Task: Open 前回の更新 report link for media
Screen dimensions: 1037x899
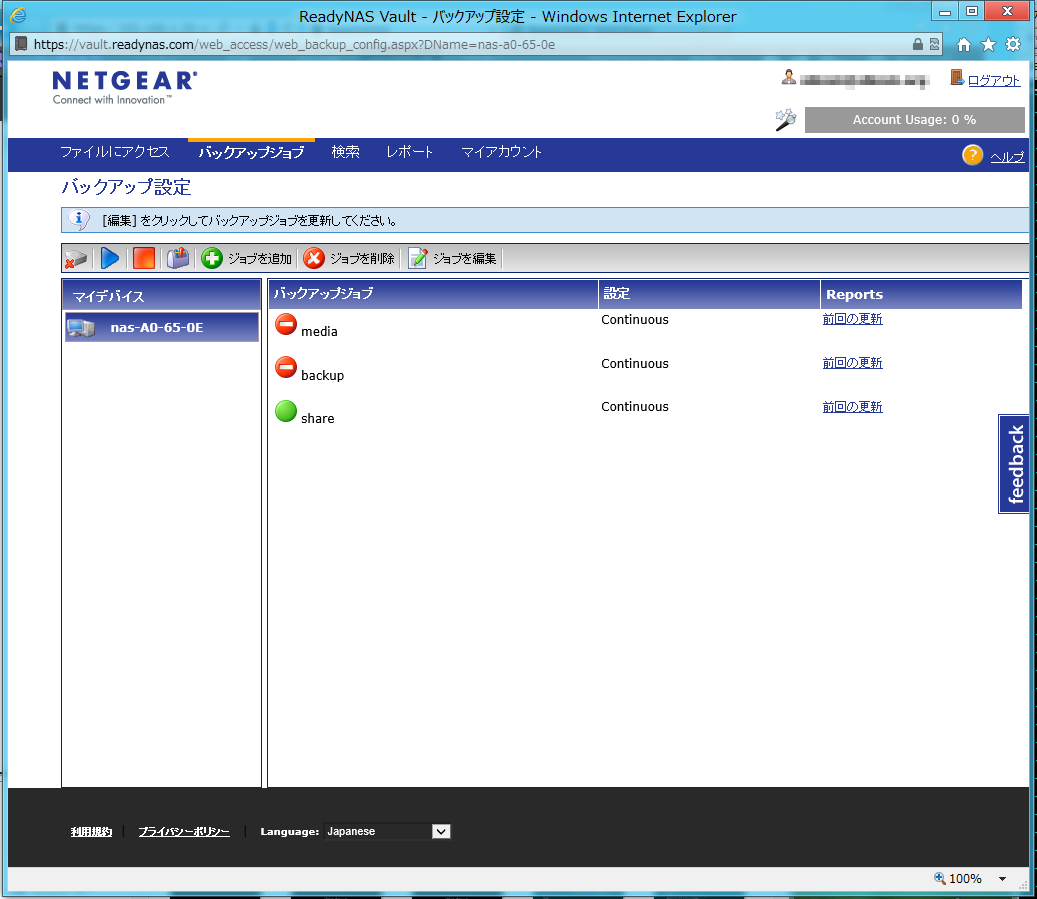Action: click(x=852, y=320)
